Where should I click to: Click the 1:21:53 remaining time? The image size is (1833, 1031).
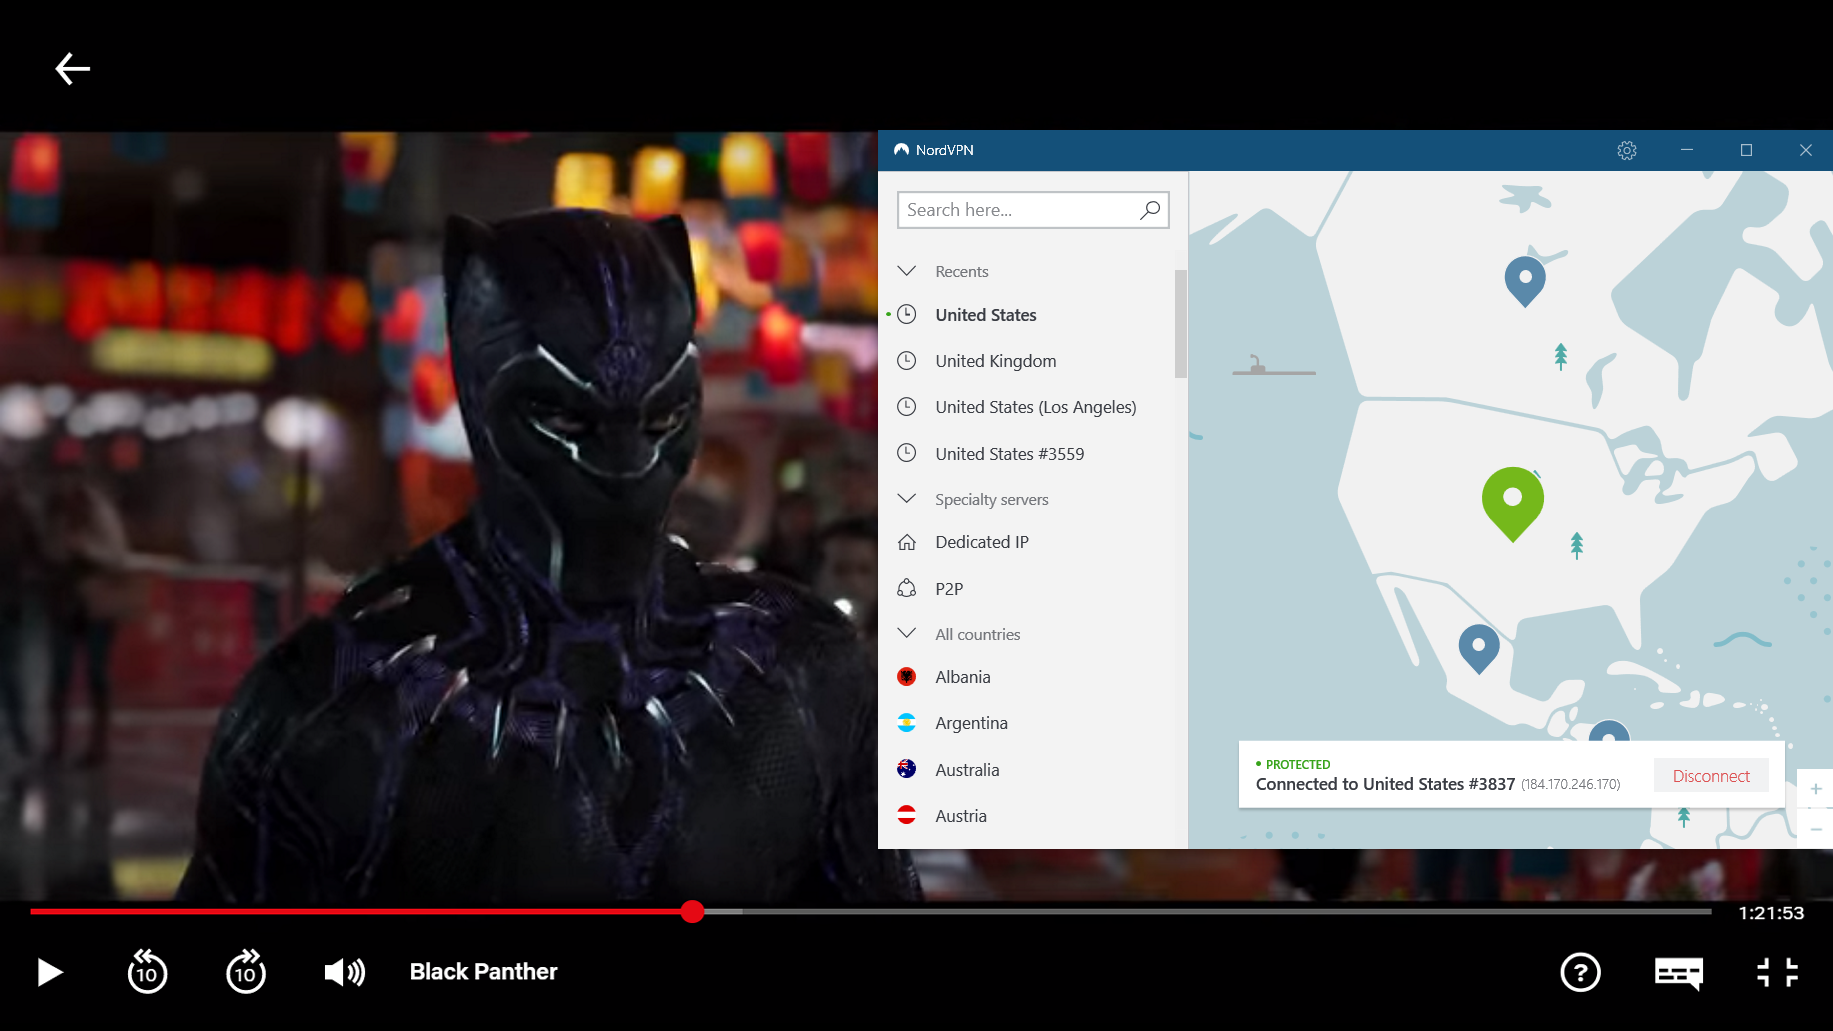[x=1771, y=913]
